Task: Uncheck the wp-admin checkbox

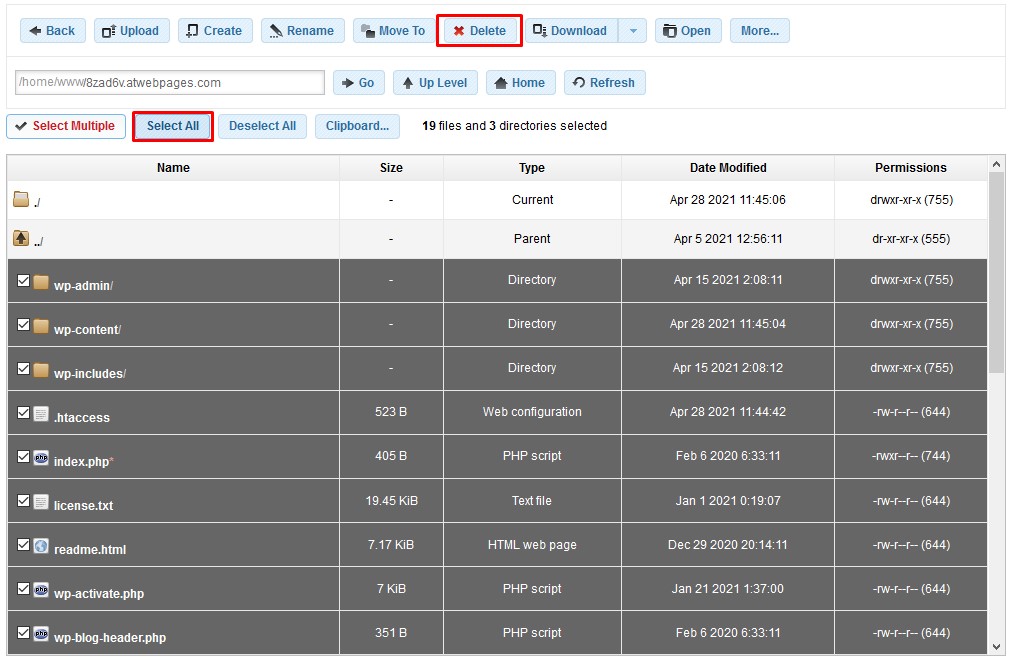Action: point(24,280)
